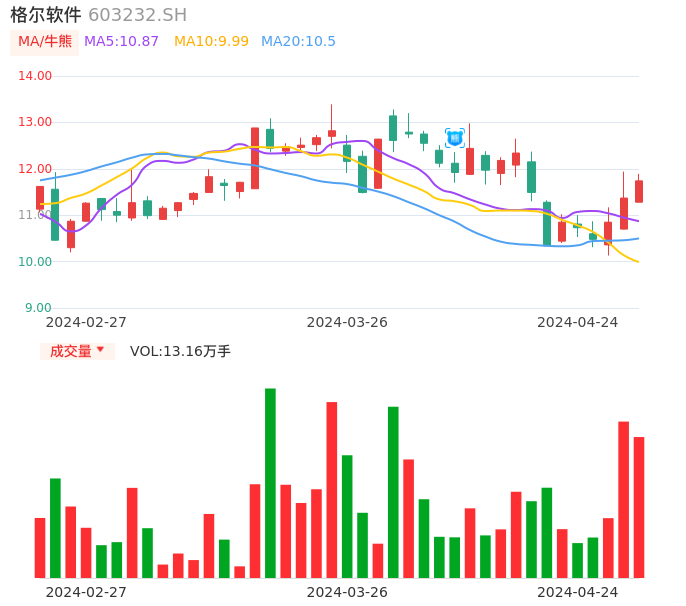
Task: Toggle the MA20:10.5 moving average legend
Action: click(x=298, y=42)
